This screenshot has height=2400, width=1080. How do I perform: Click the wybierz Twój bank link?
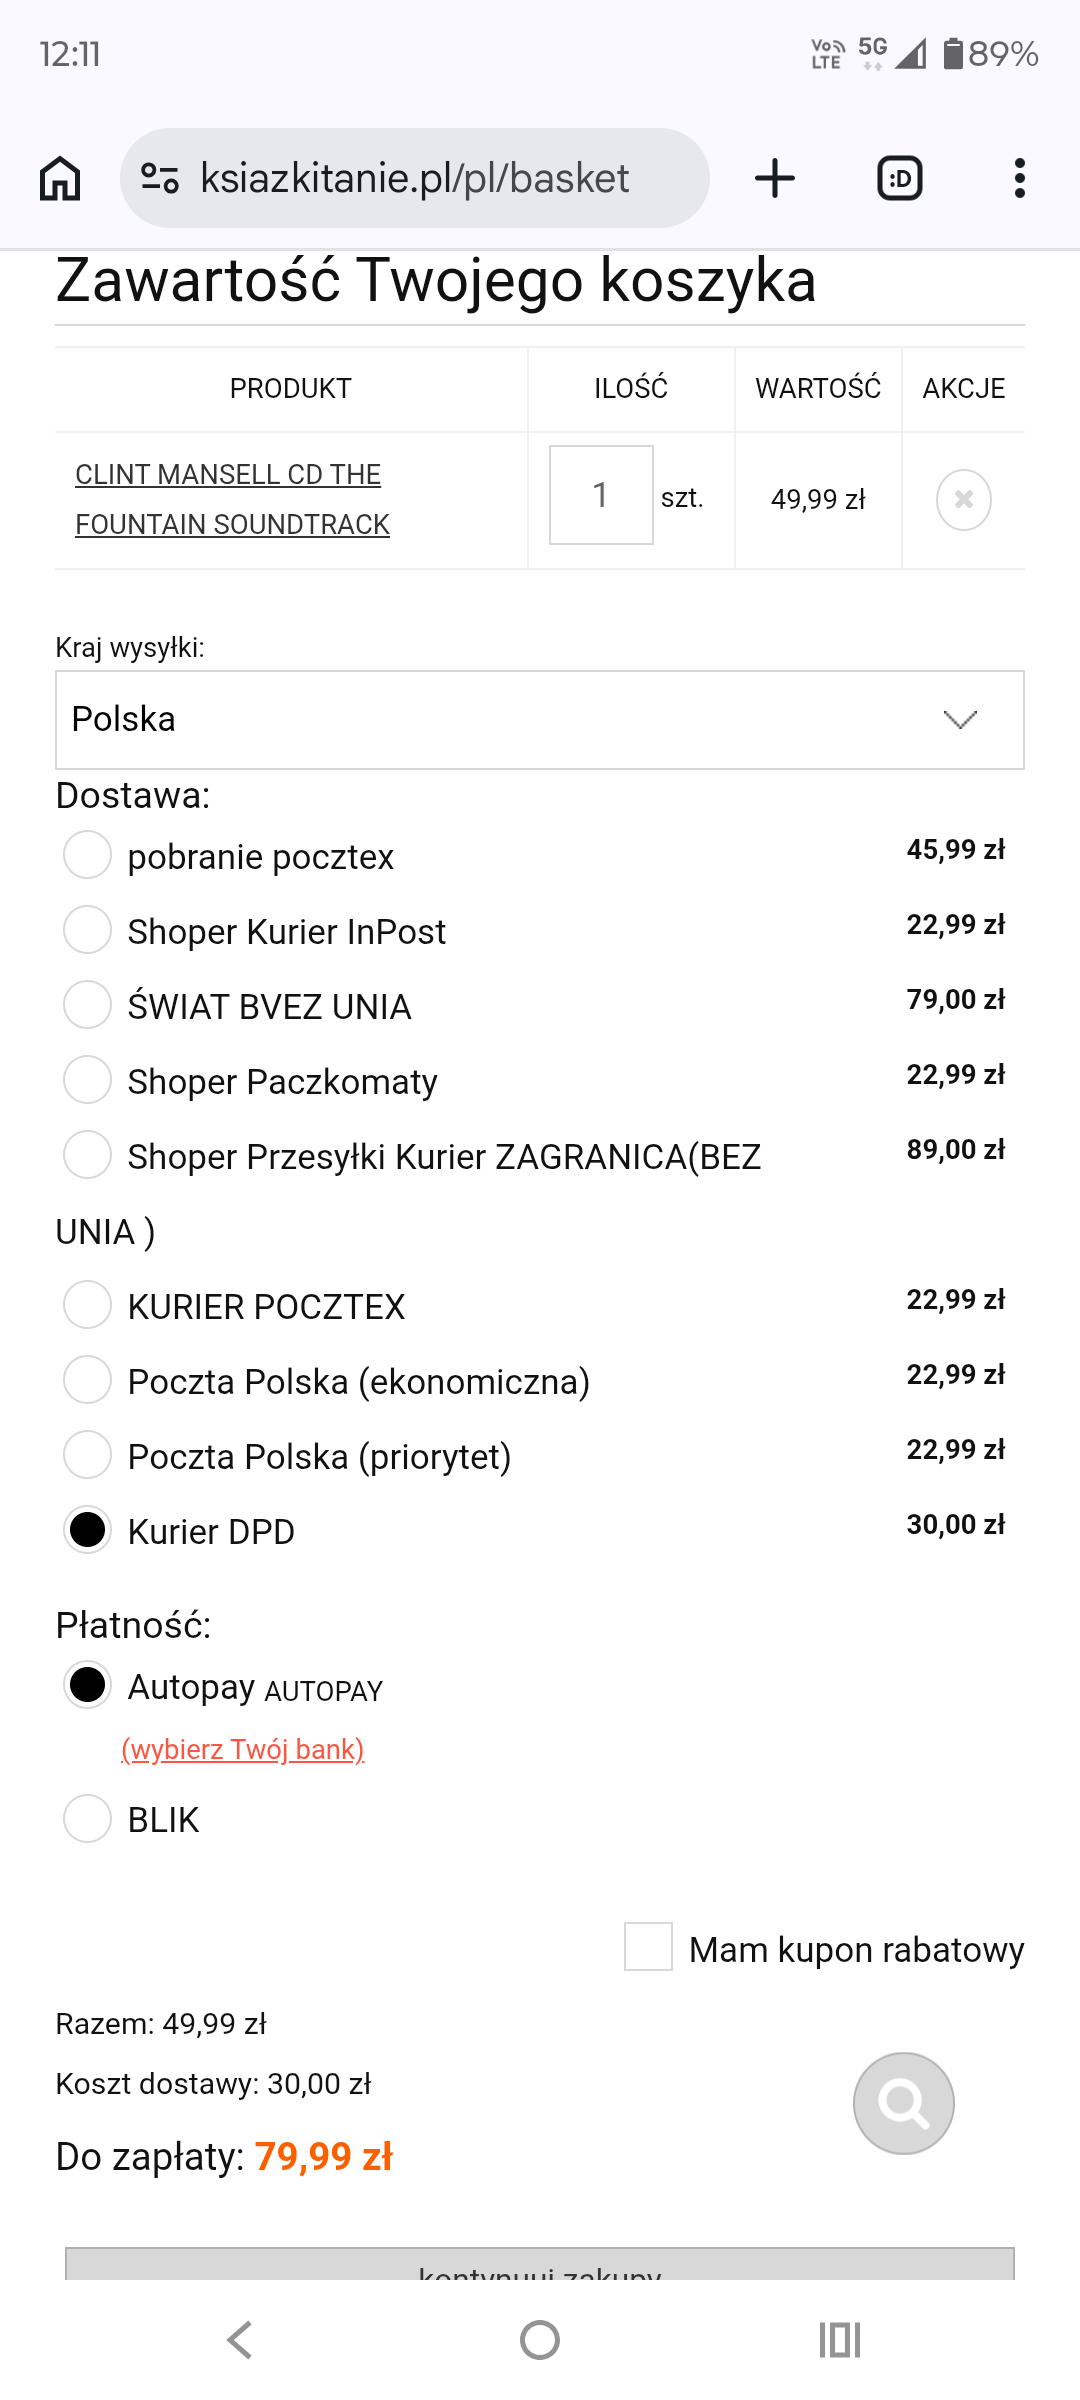click(x=243, y=1749)
